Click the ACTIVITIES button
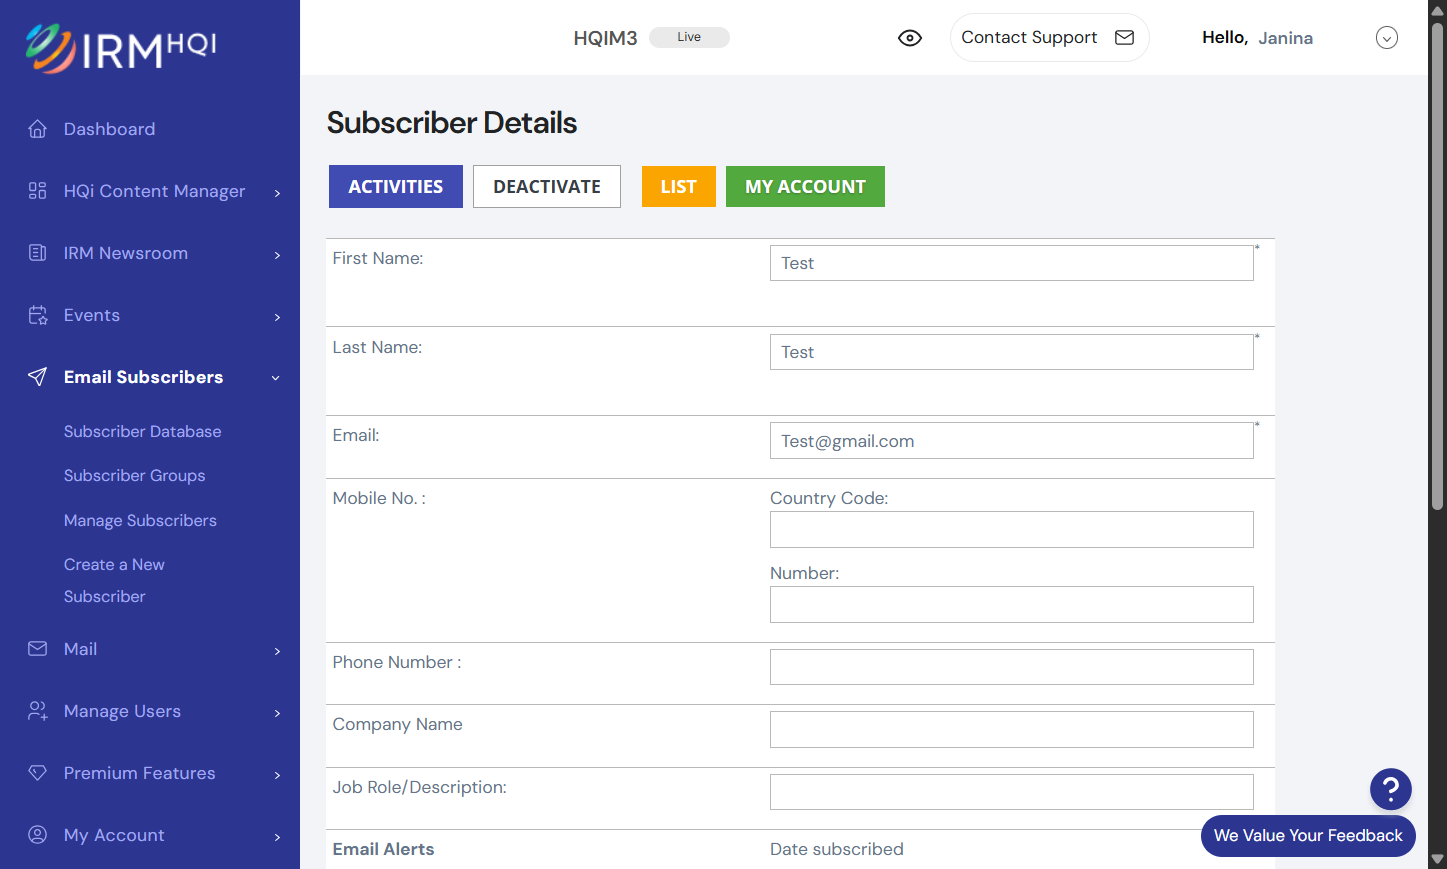1447x869 pixels. coord(396,186)
